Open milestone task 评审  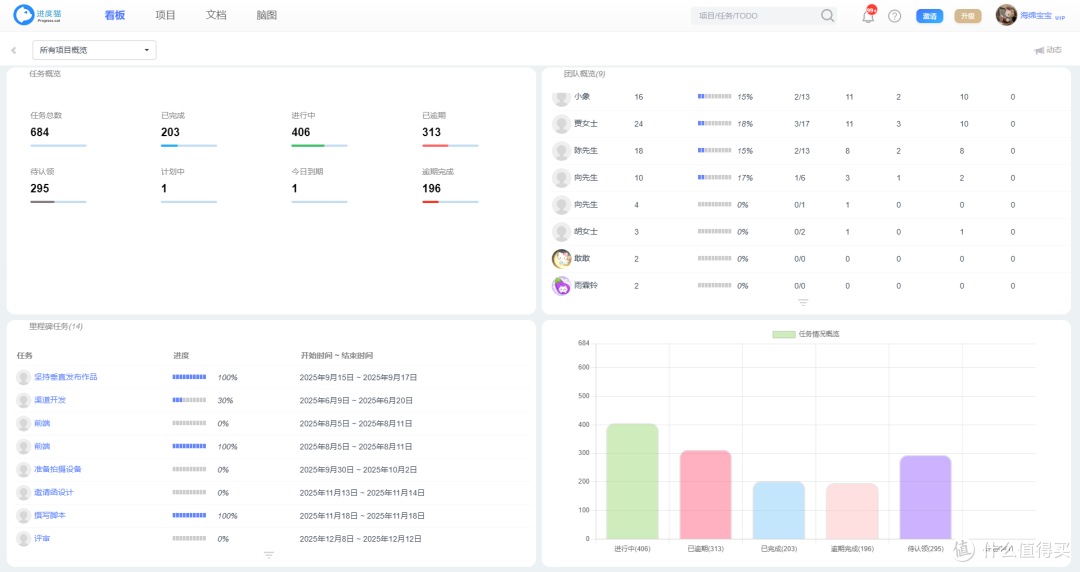pyautogui.click(x=42, y=539)
